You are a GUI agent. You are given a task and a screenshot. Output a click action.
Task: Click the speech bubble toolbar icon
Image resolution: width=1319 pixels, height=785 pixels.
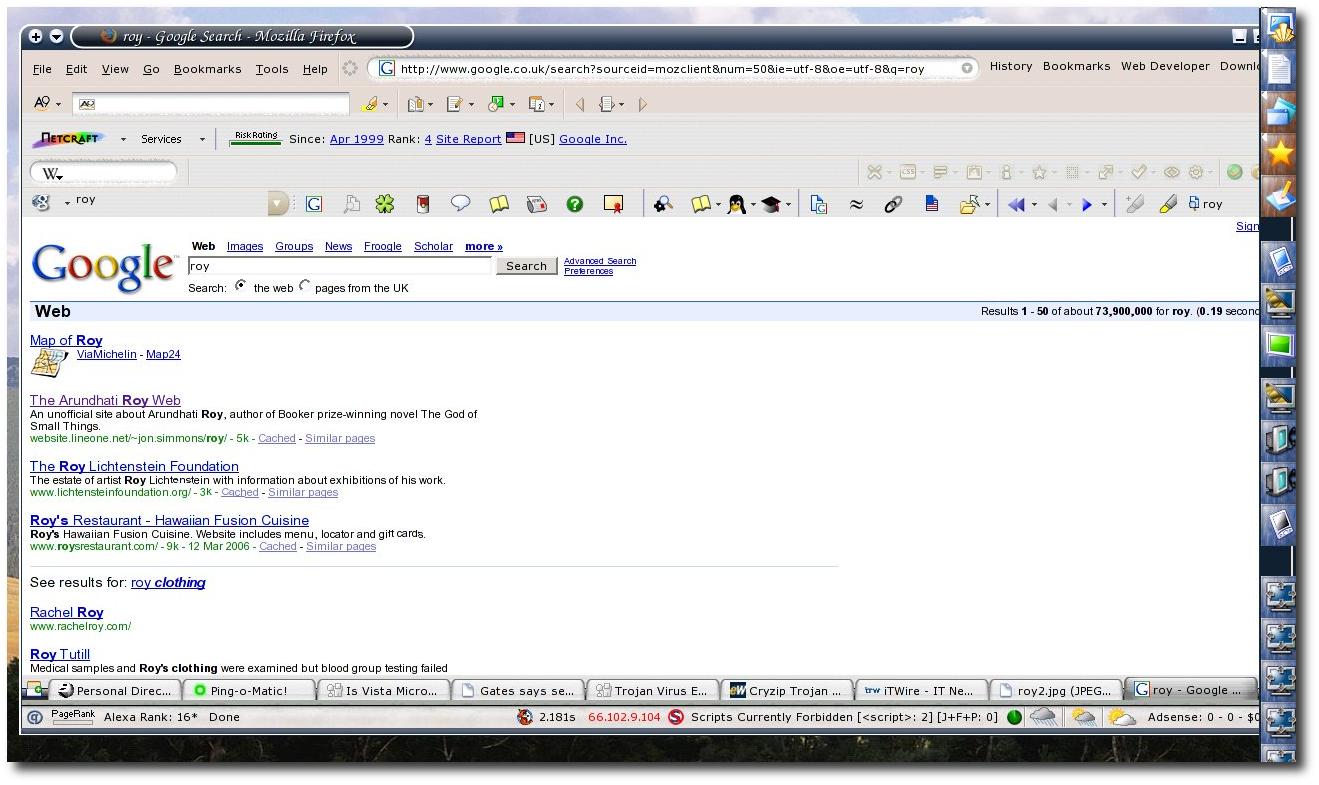point(460,203)
